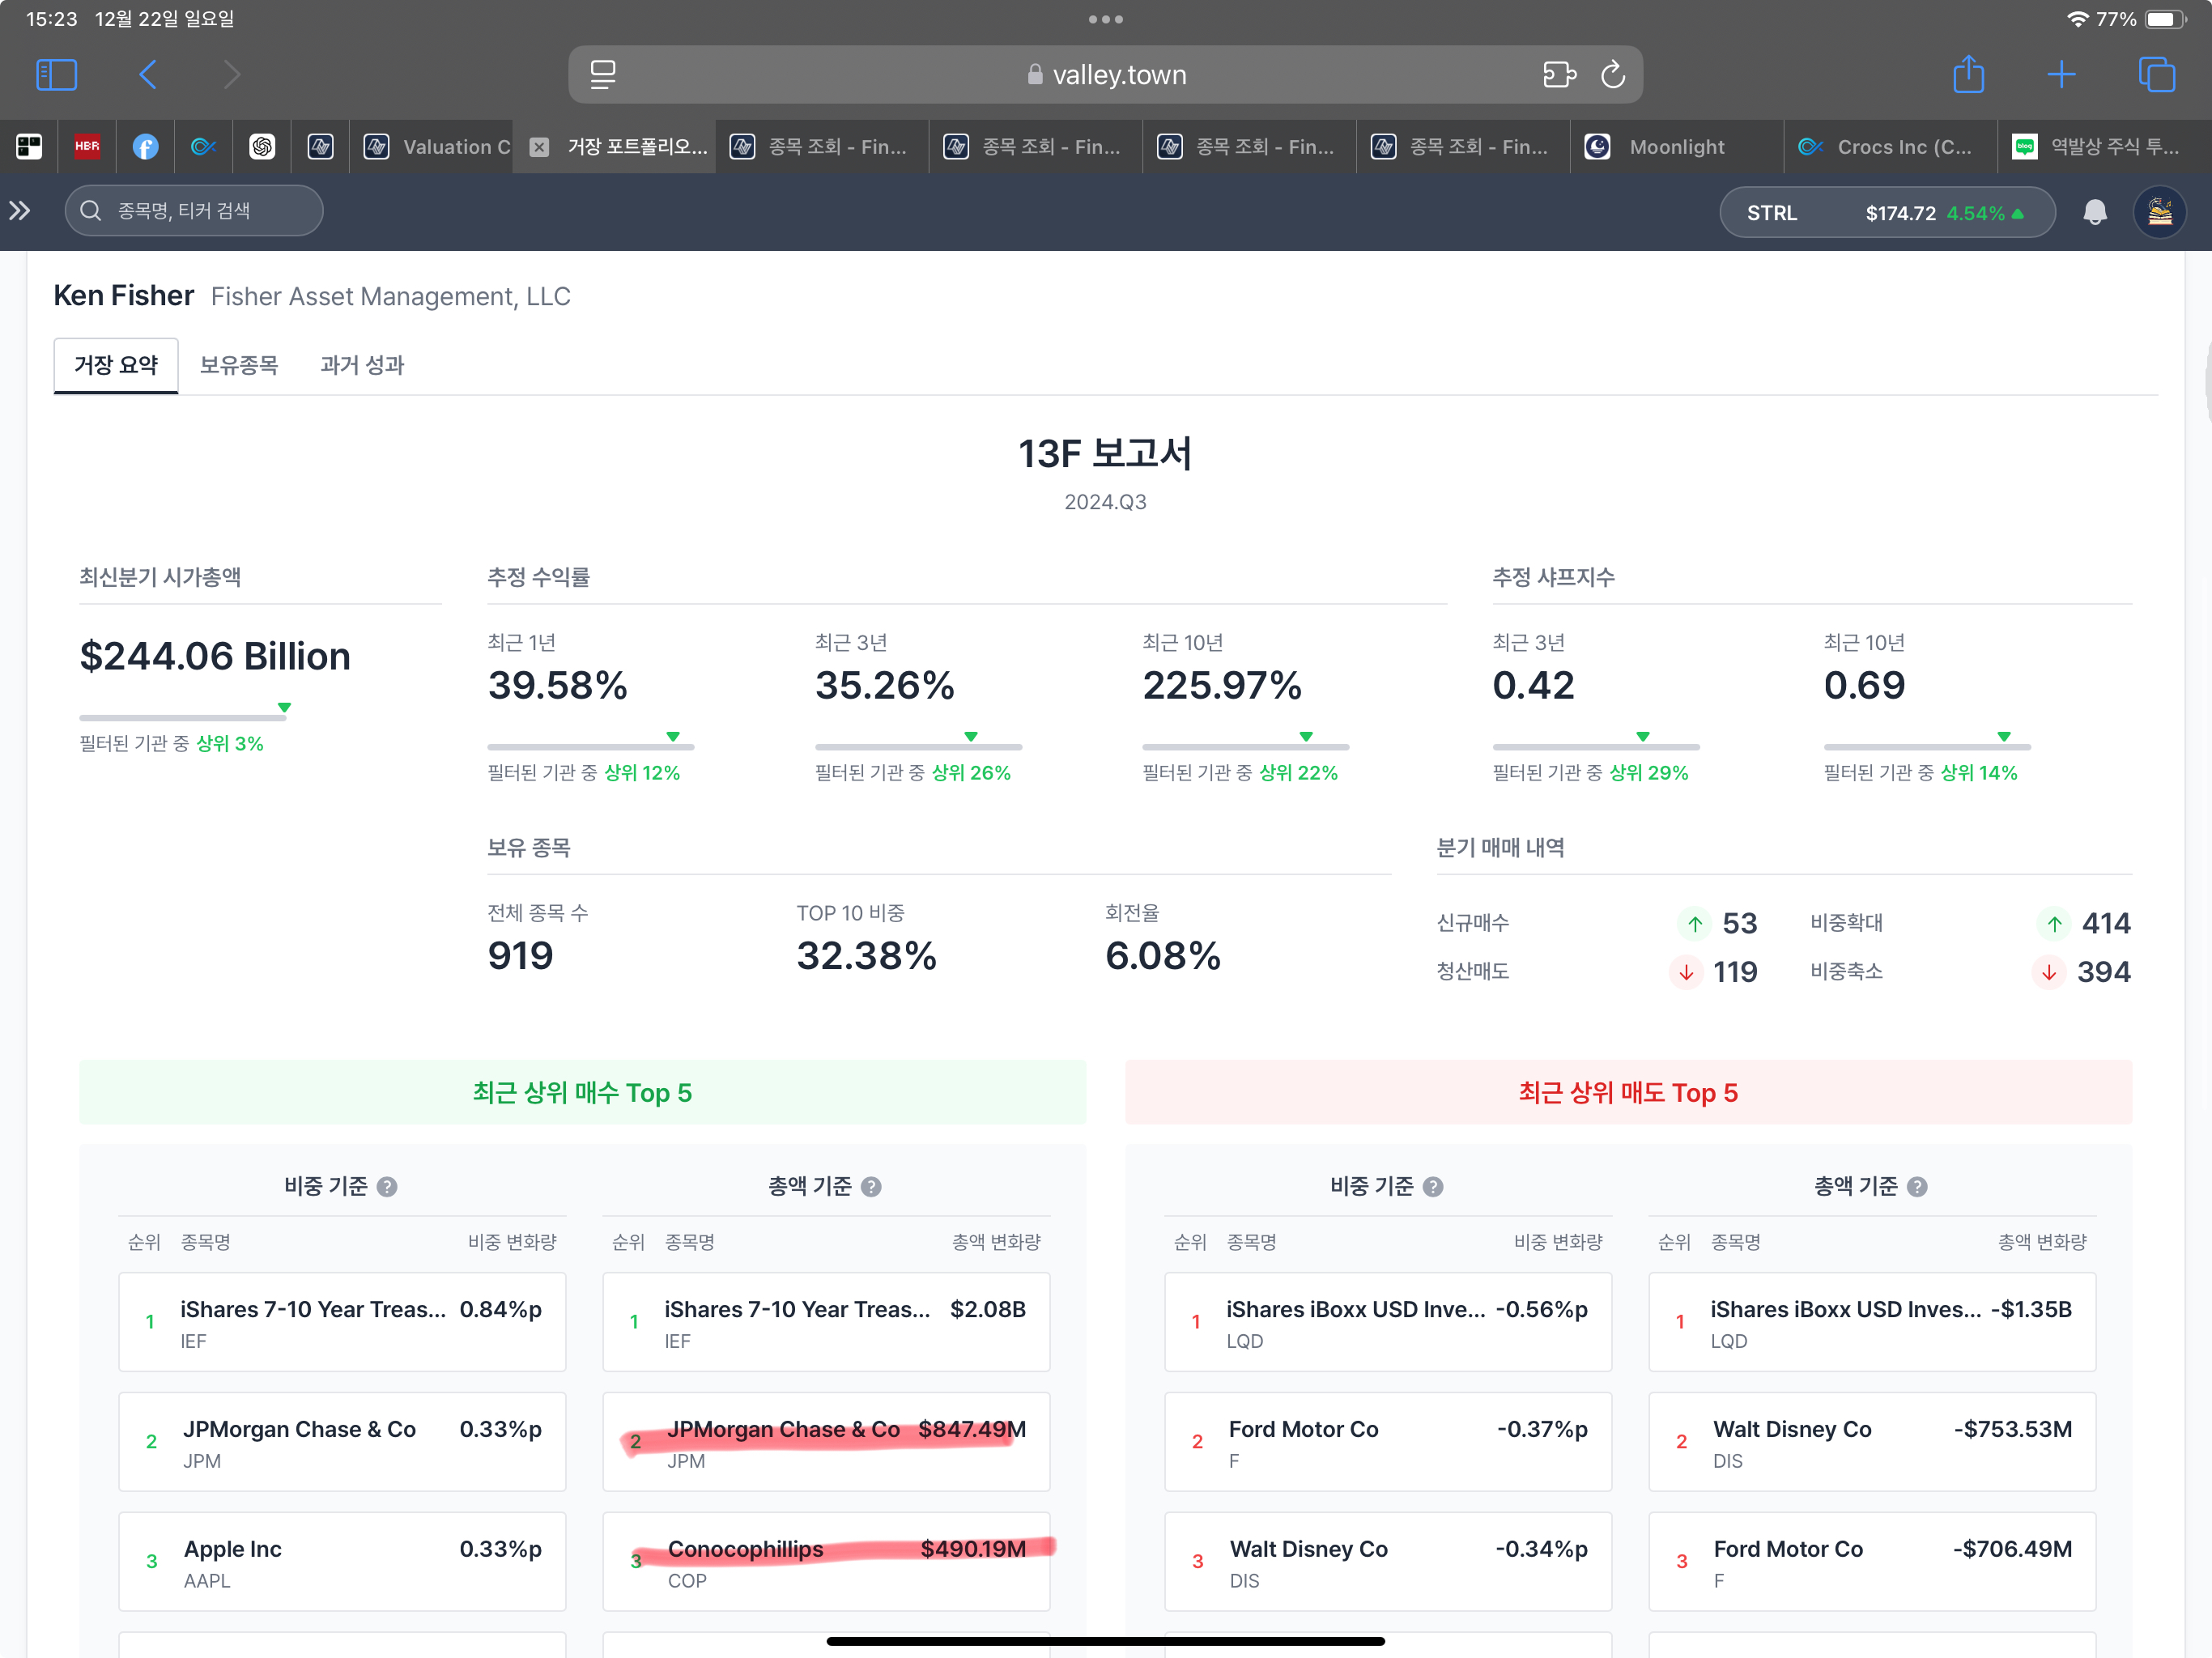This screenshot has height=1658, width=2212.
Task: Open iShares 7-10 Year Treasury 0.84%p card
Action: tap(342, 1322)
